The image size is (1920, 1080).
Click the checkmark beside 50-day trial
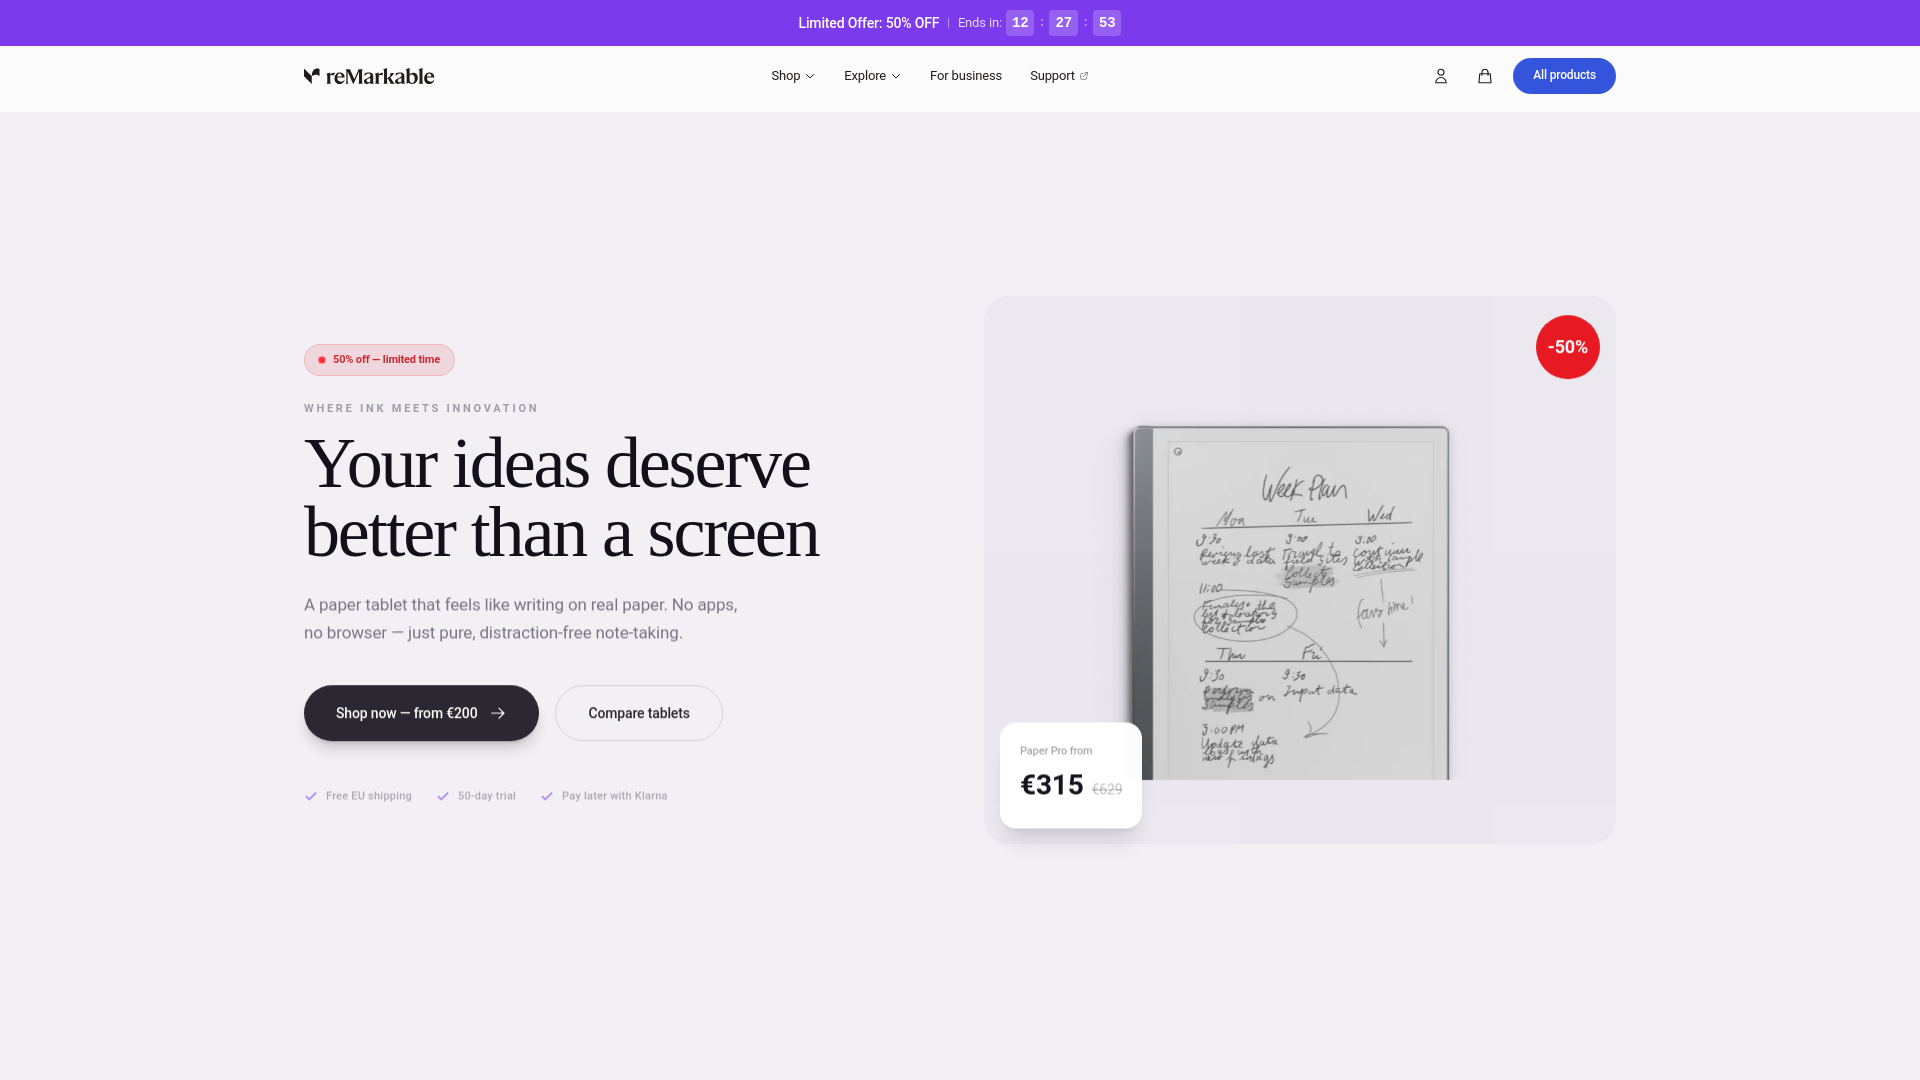point(443,796)
